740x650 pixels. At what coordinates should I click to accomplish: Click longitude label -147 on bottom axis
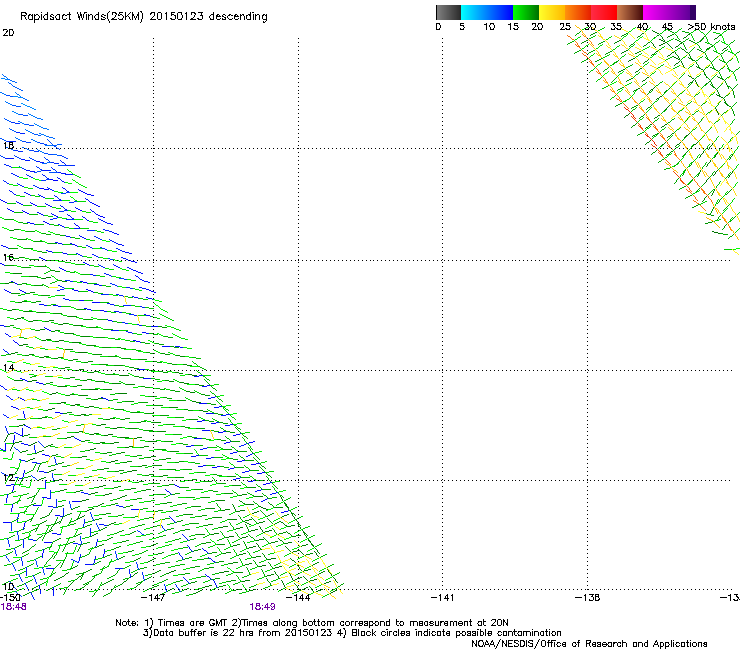pos(153,598)
